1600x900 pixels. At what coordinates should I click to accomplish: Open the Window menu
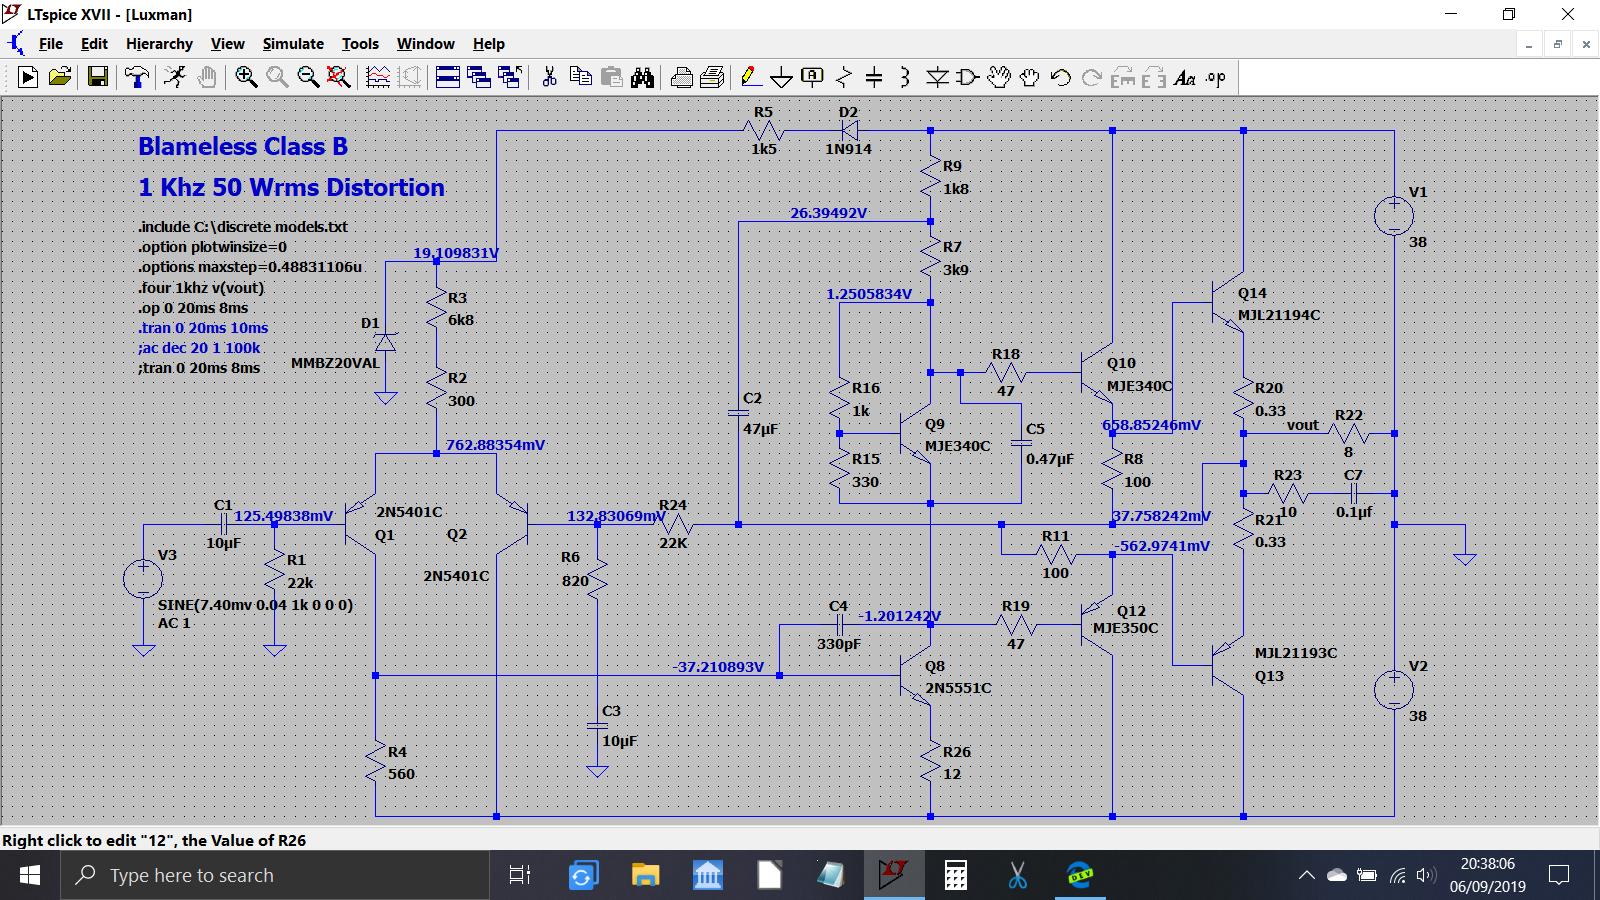pyautogui.click(x=426, y=44)
